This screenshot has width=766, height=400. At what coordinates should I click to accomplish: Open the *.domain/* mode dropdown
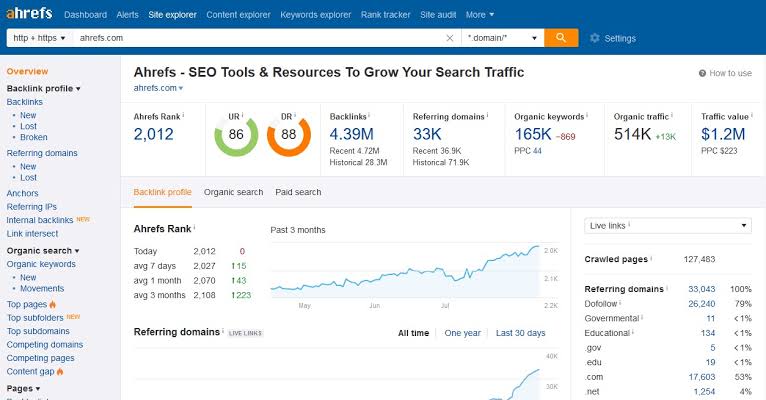502,38
